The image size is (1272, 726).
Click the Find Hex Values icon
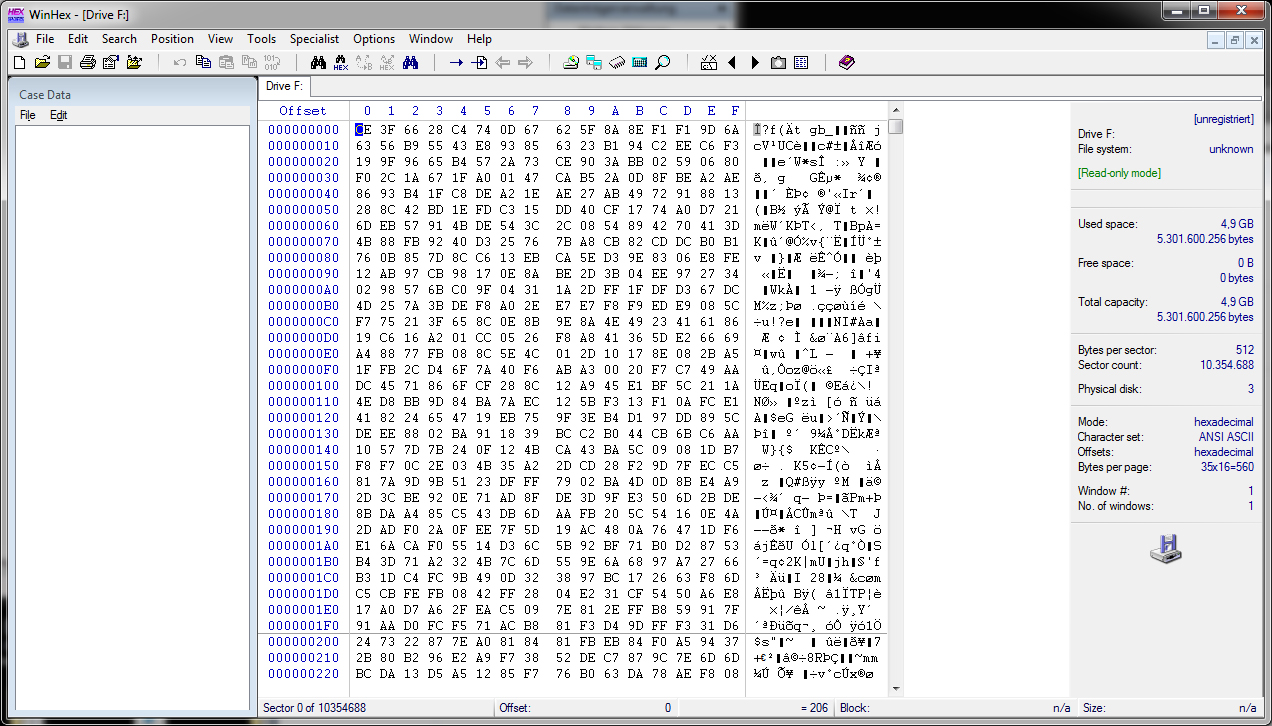click(x=341, y=63)
